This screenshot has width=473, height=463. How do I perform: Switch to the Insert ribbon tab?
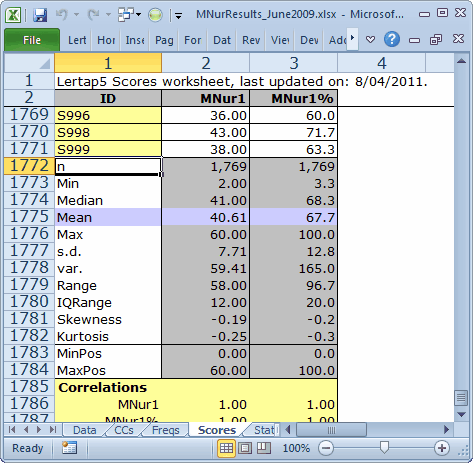(135, 40)
